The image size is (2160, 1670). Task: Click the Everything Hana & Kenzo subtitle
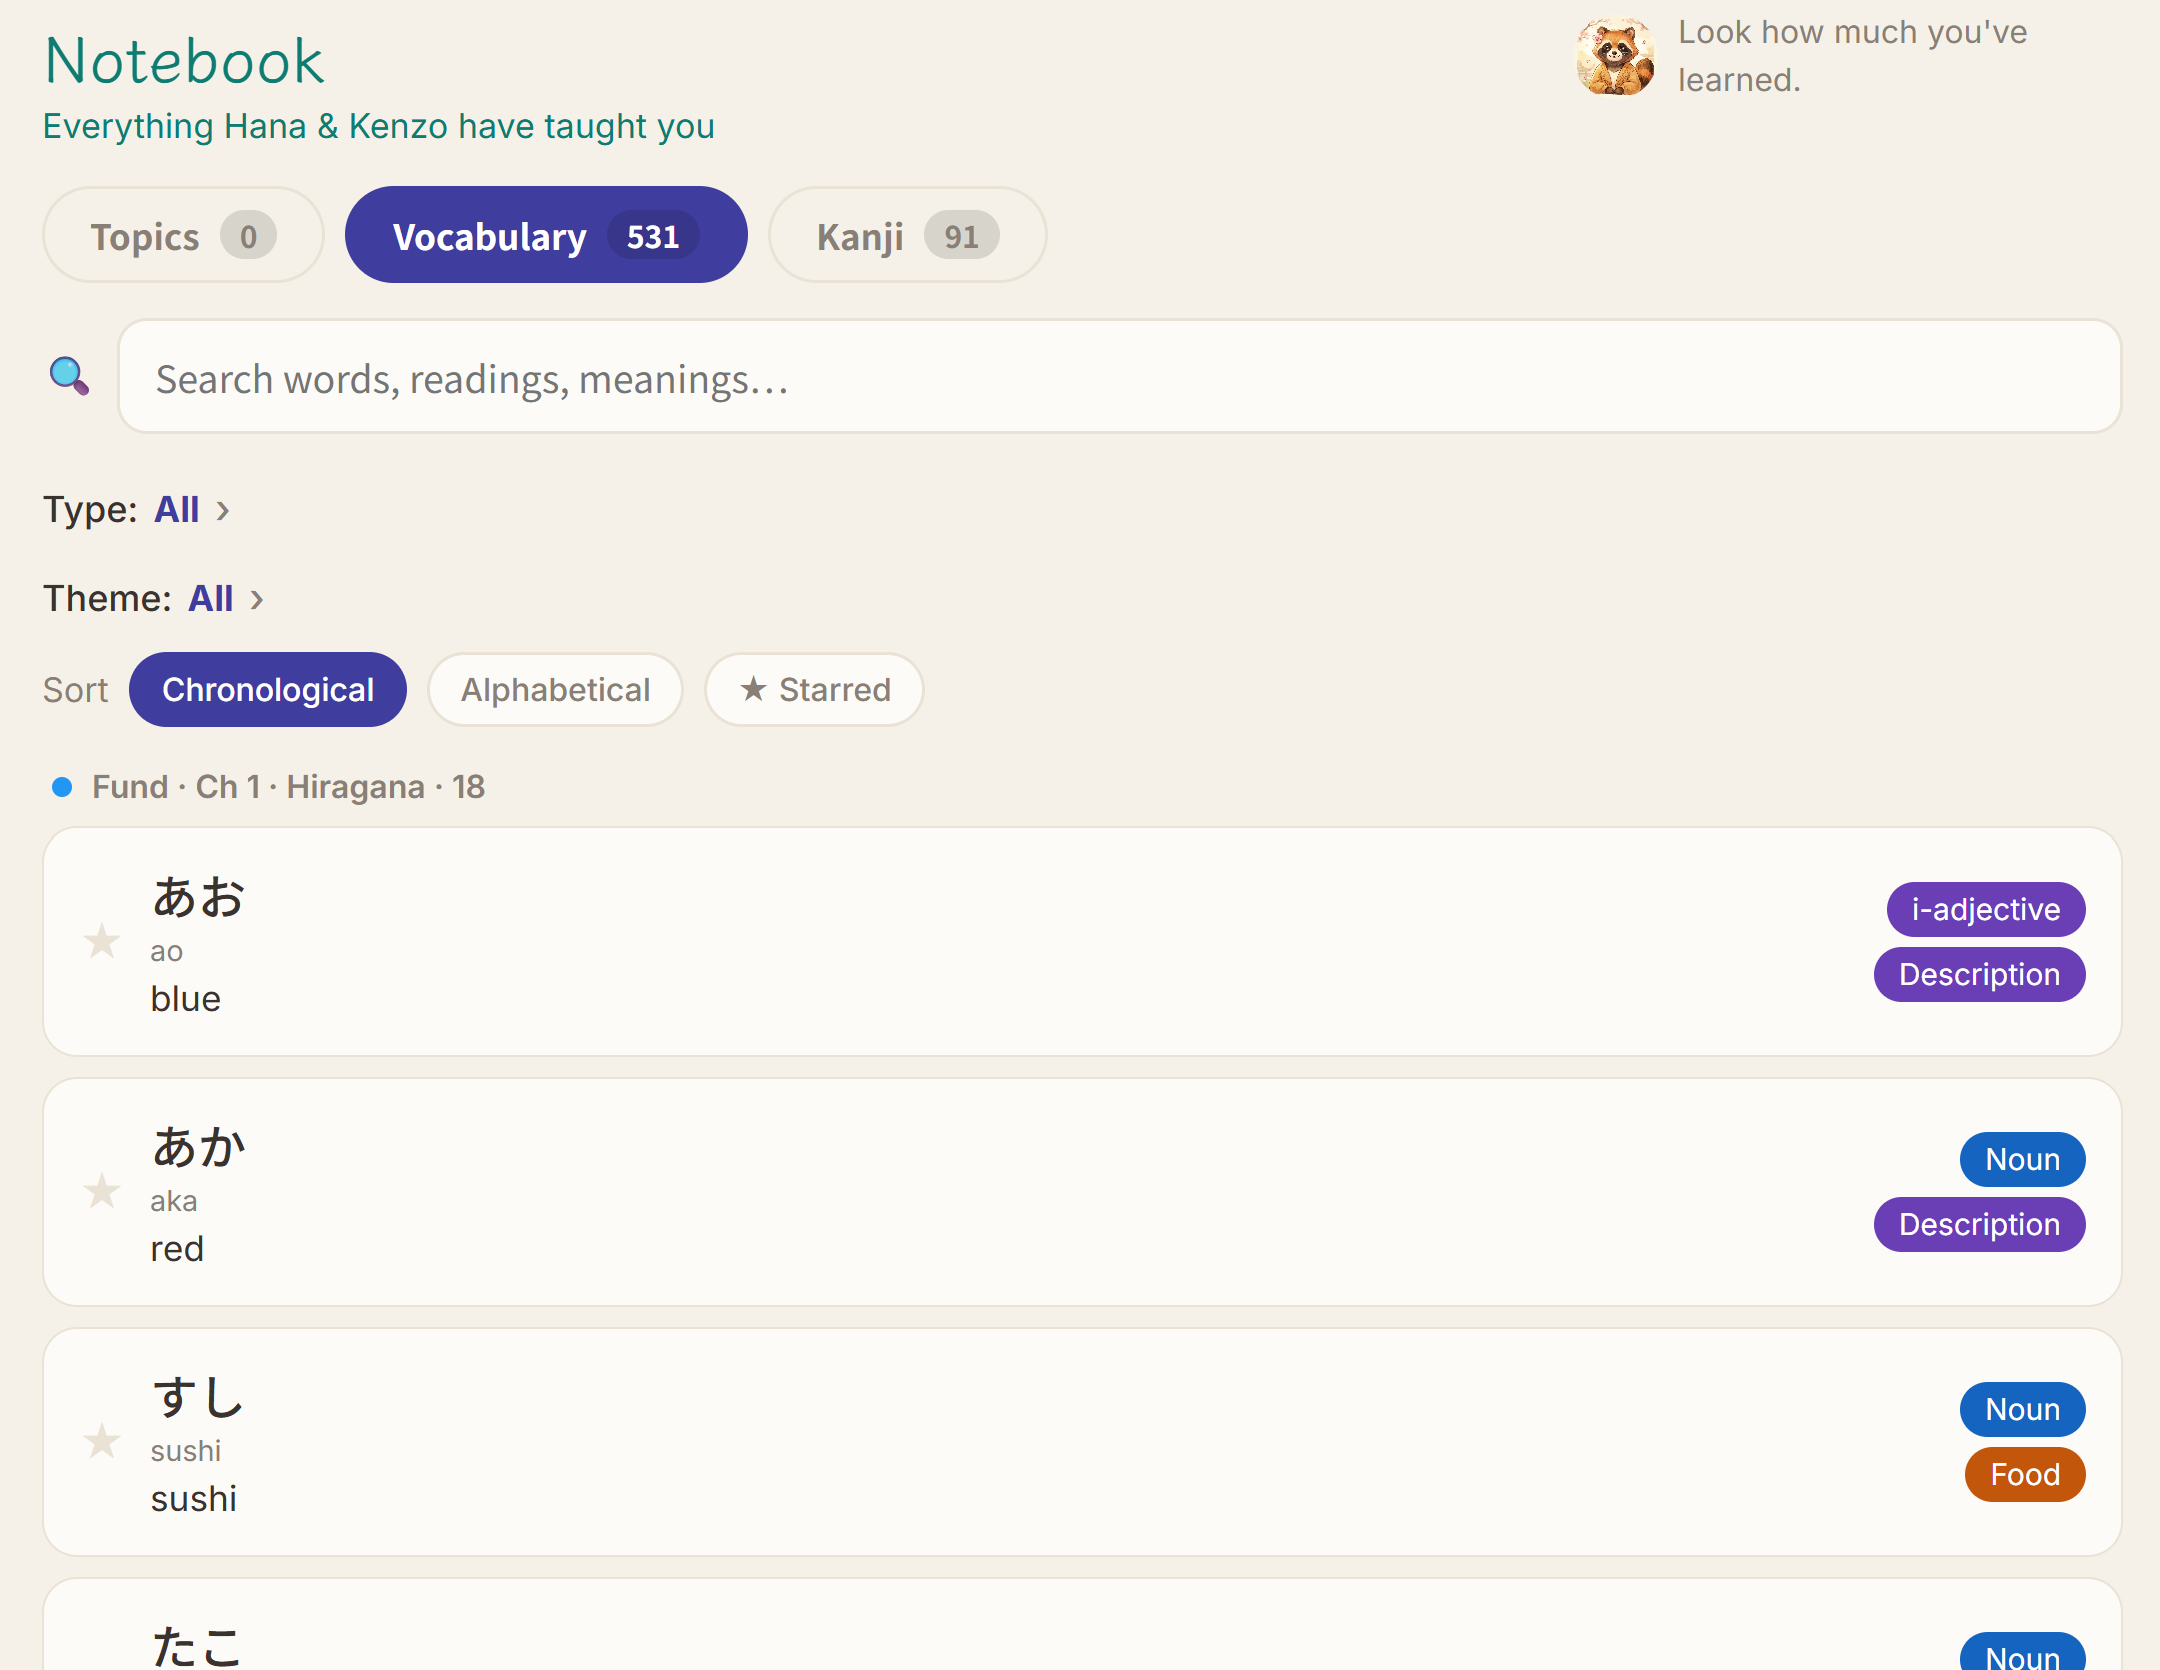pos(379,127)
